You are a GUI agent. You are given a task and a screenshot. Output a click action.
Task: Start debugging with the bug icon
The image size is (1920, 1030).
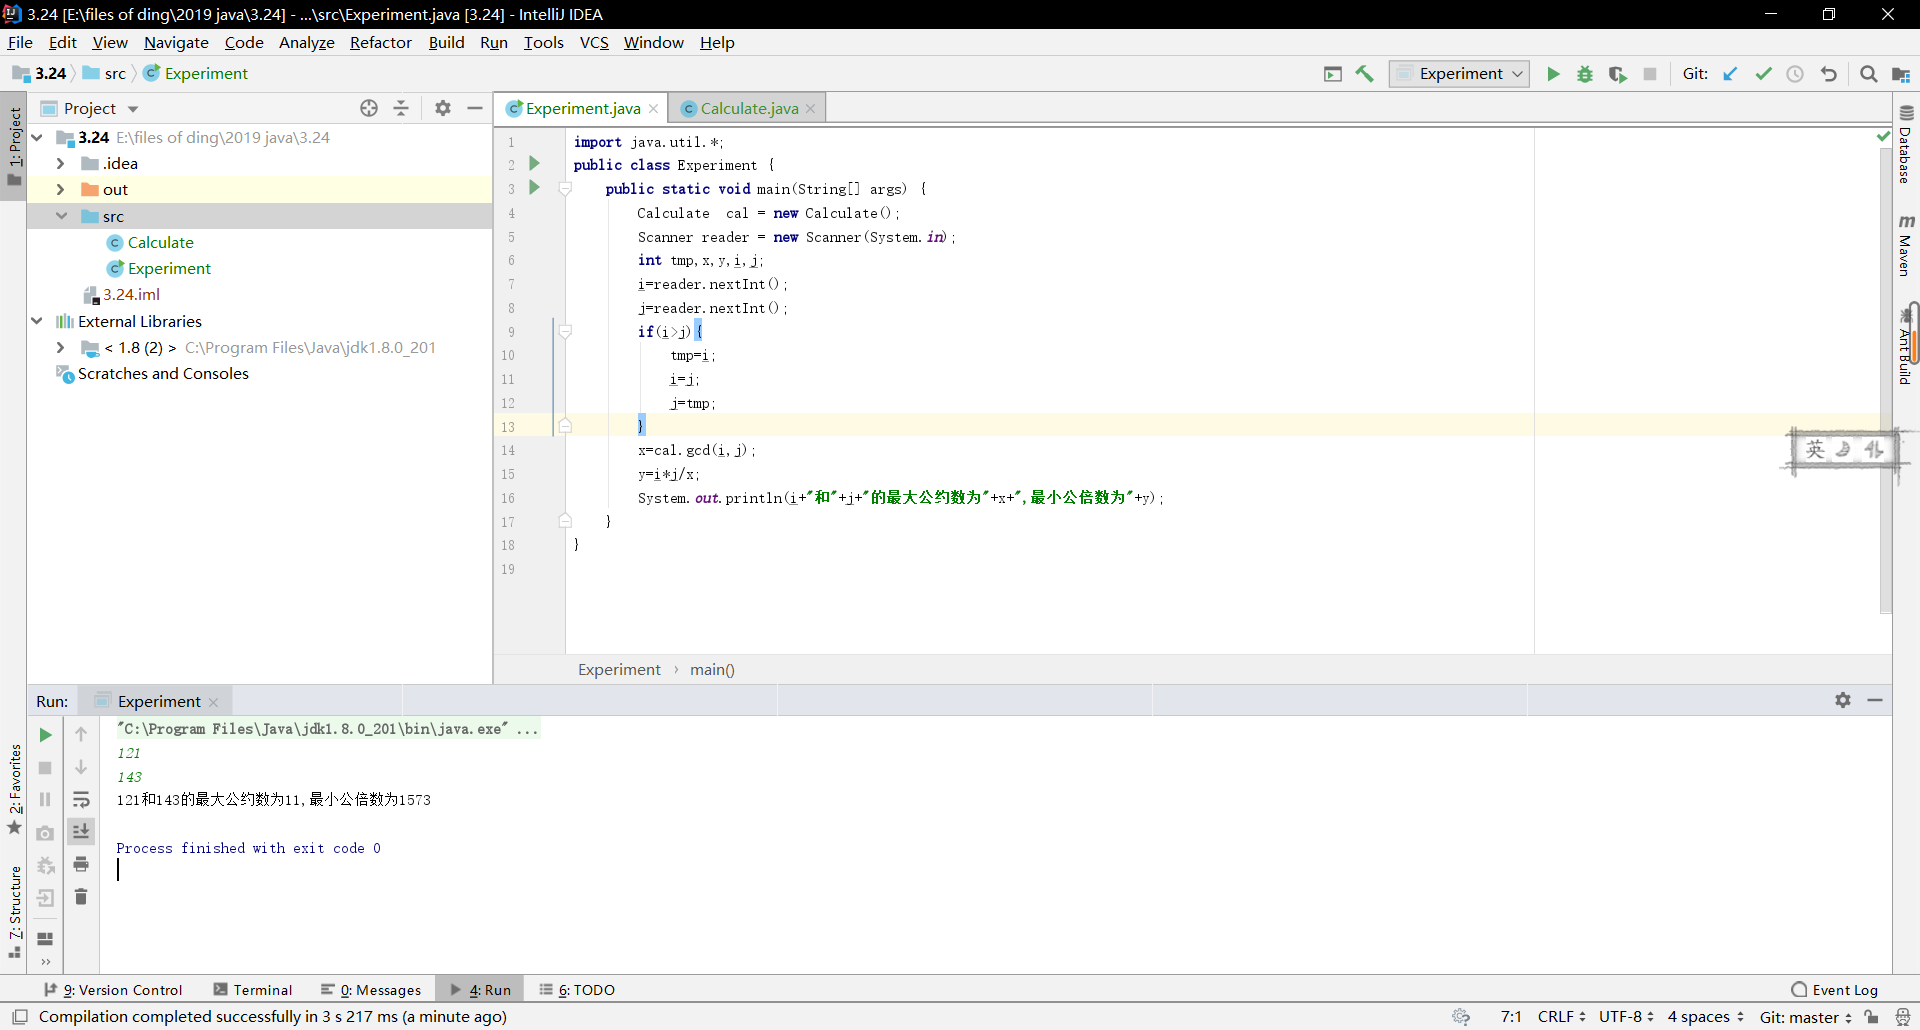[1585, 74]
